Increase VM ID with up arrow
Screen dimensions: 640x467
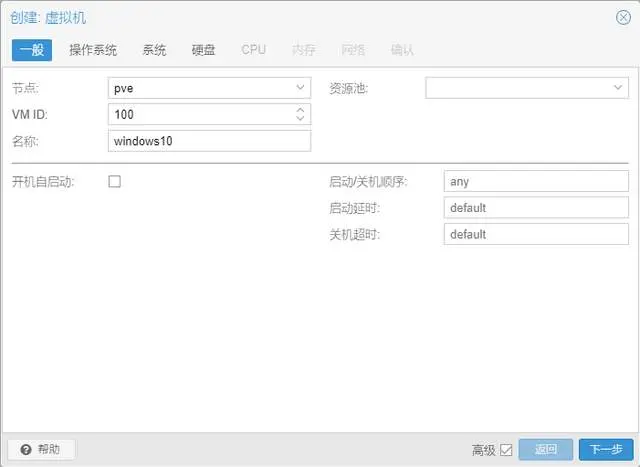[x=300, y=110]
